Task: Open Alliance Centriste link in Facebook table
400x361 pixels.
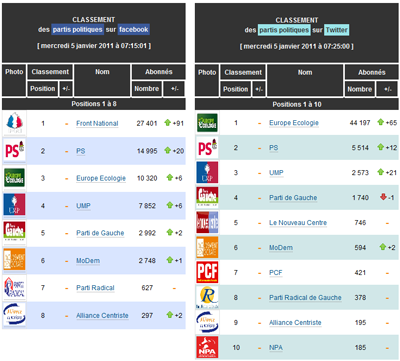Action: tap(102, 315)
